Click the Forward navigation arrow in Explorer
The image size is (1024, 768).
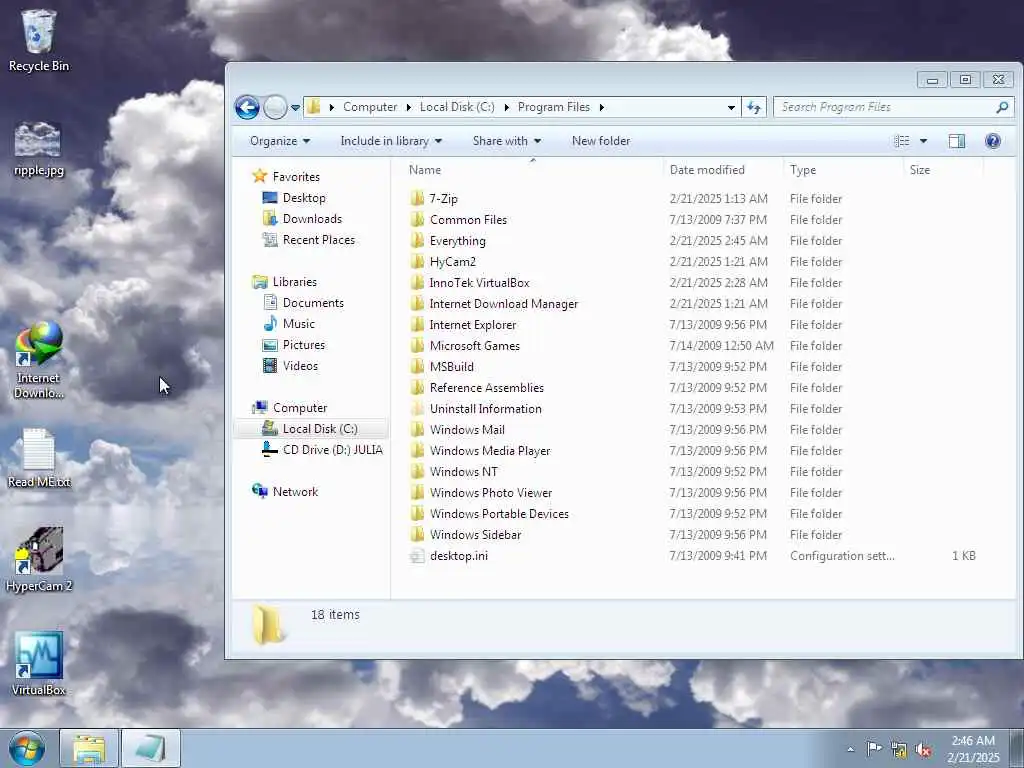(x=275, y=107)
